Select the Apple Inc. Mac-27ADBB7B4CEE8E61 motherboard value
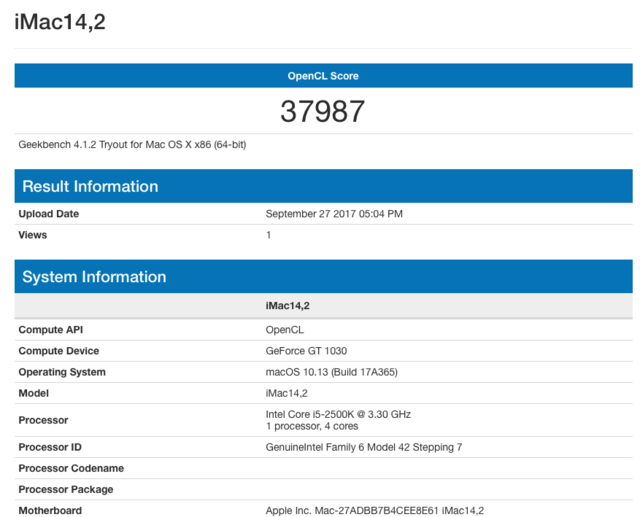Screen dimensions: 640x517 point(375,510)
